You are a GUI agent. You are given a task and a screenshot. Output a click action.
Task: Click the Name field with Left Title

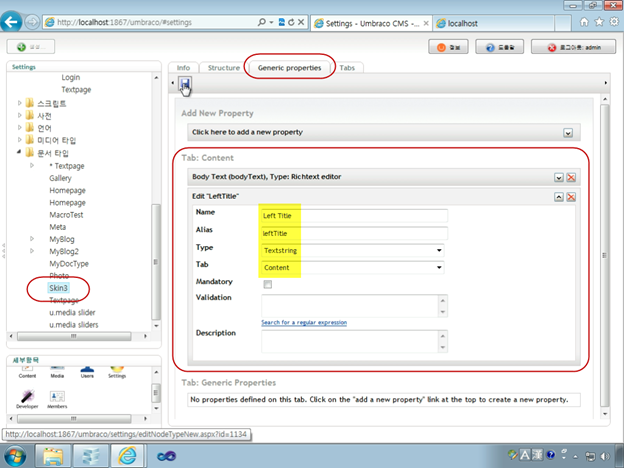click(x=354, y=216)
